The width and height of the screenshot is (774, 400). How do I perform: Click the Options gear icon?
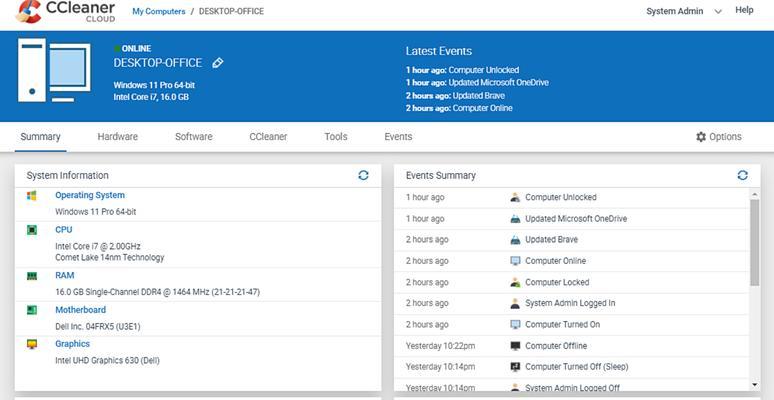pos(700,137)
